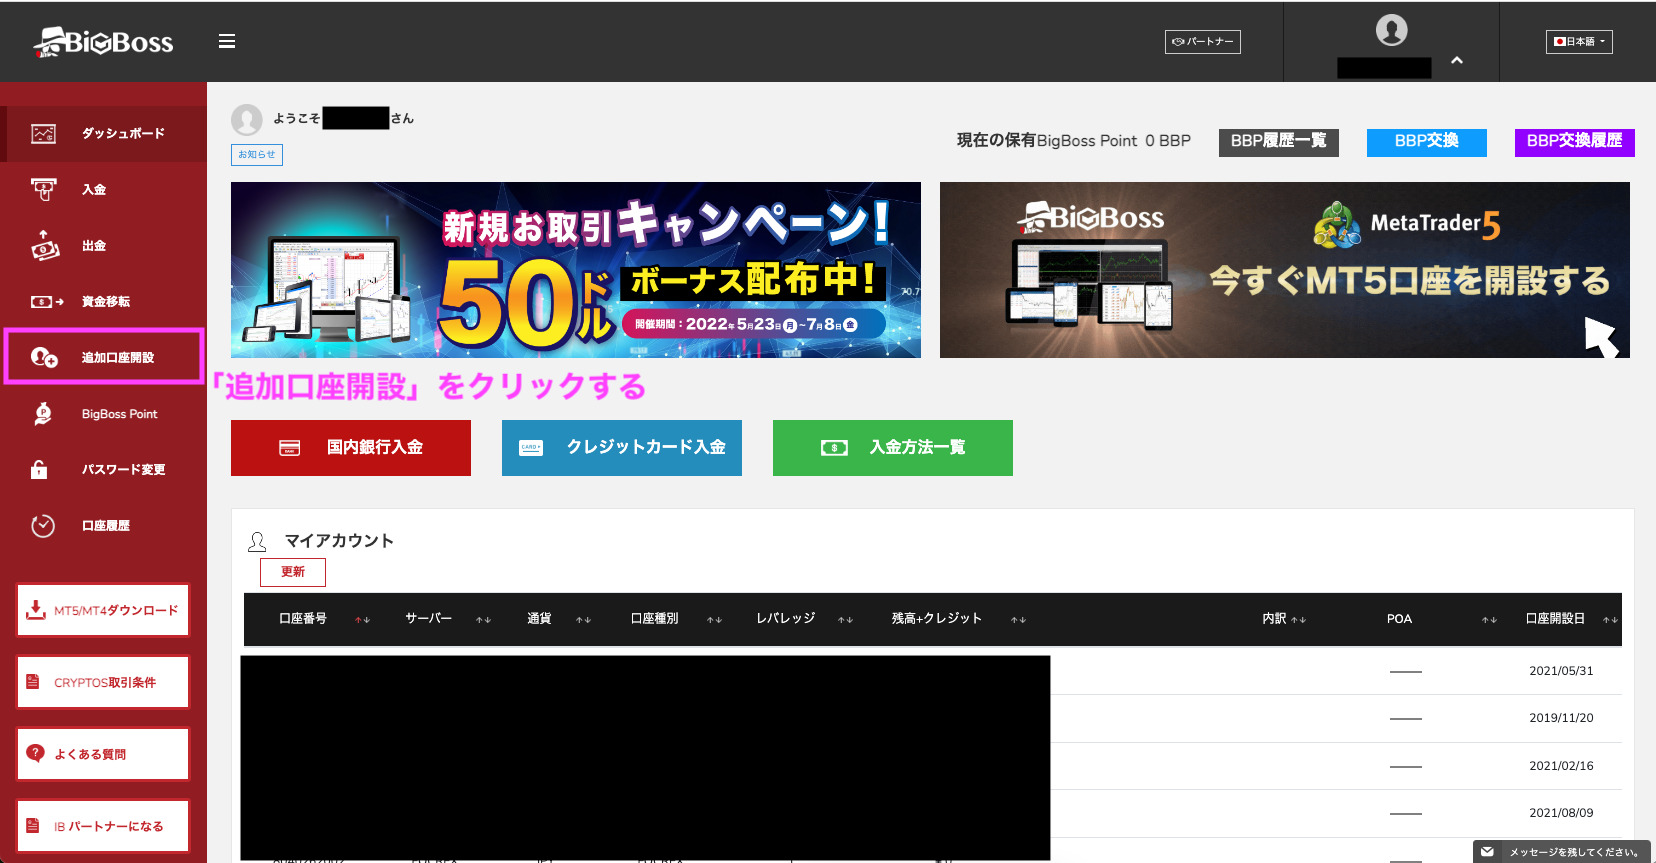Sort table by 口座種別 column arrows
This screenshot has height=863, width=1656.
tap(714, 620)
